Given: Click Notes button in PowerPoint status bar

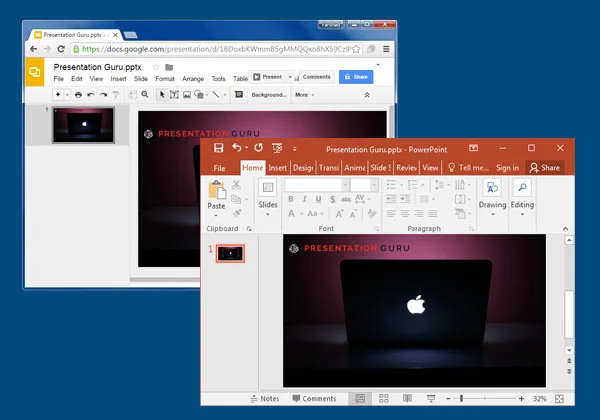Looking at the screenshot, I should click(265, 399).
